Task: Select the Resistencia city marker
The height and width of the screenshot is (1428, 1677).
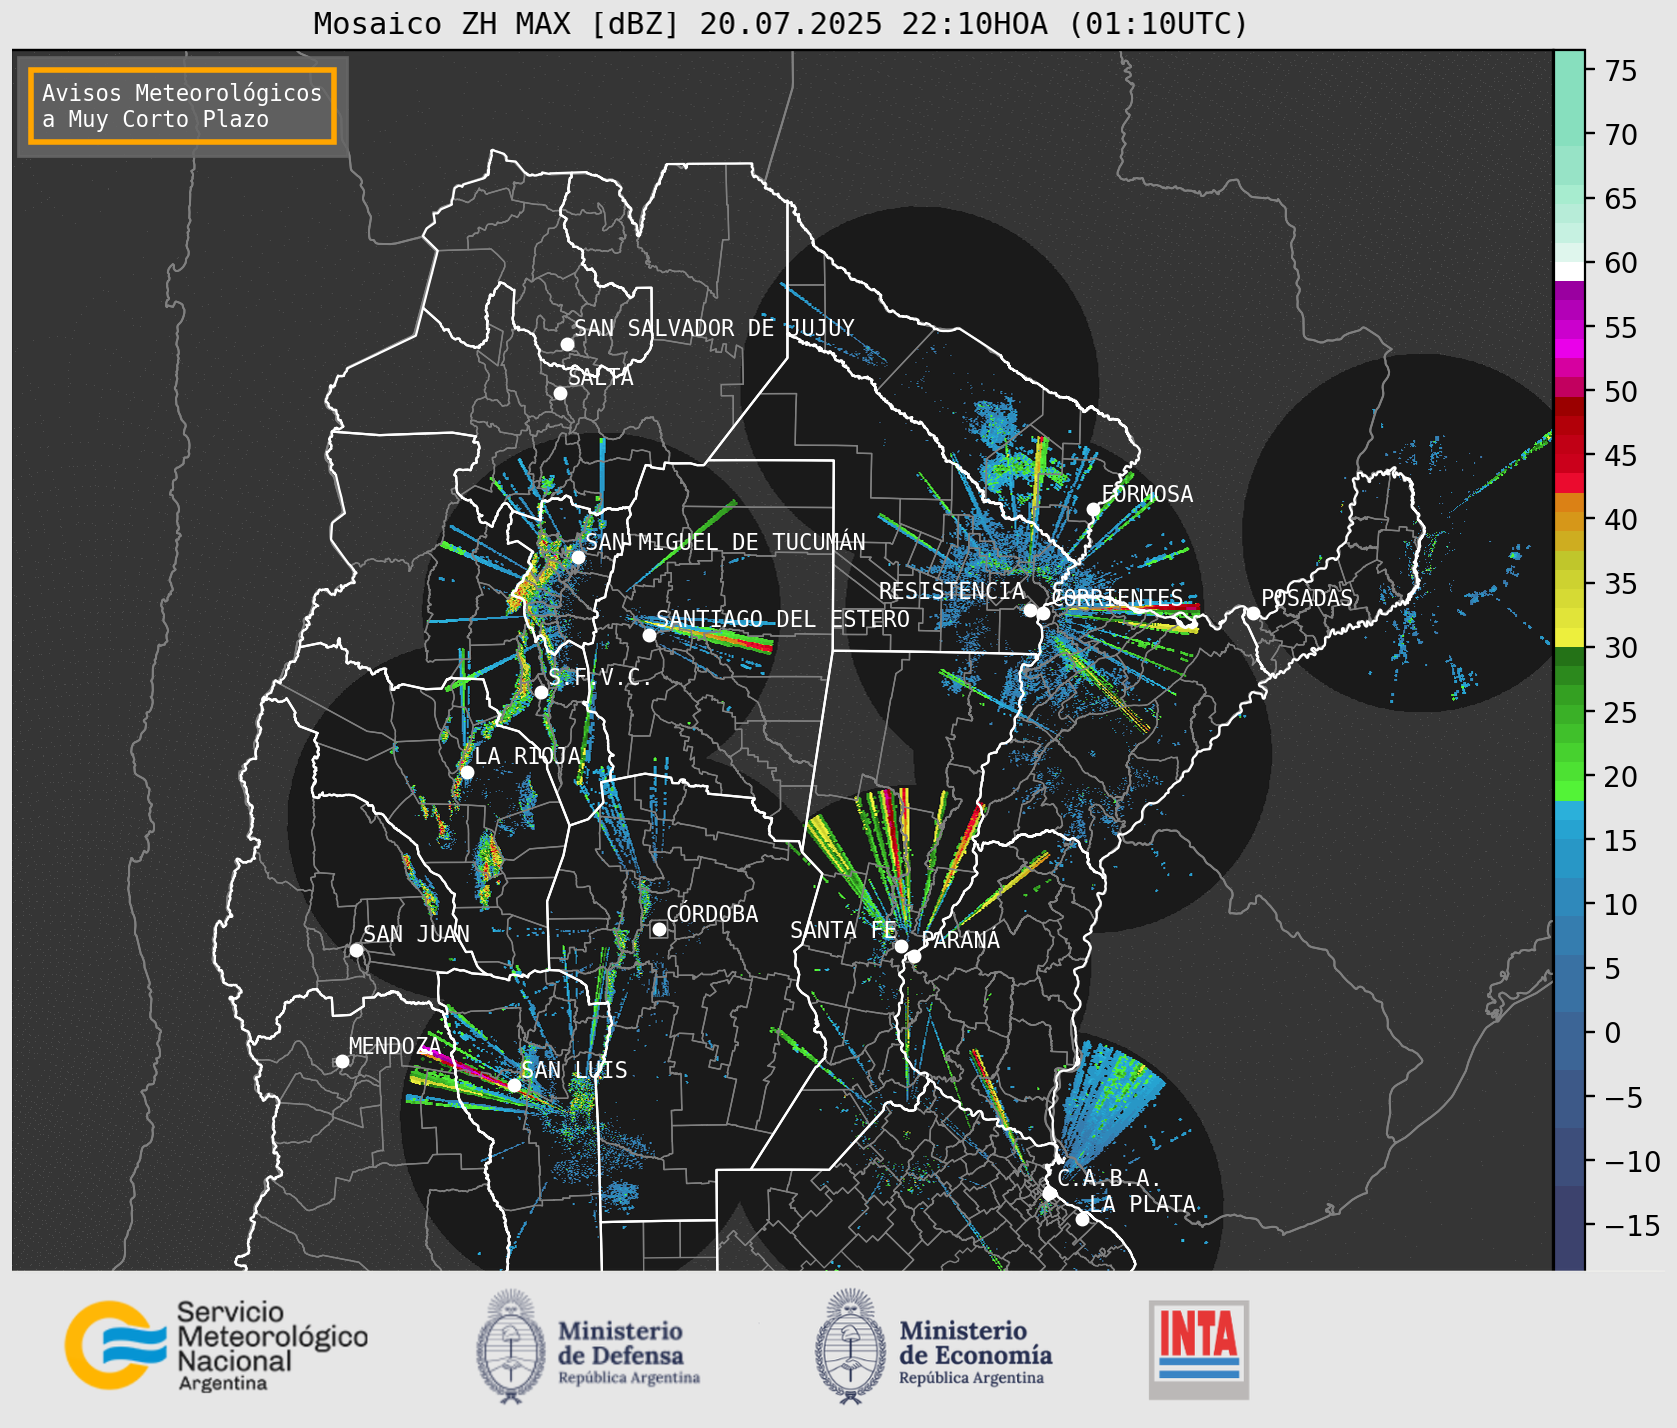Action: [1030, 610]
